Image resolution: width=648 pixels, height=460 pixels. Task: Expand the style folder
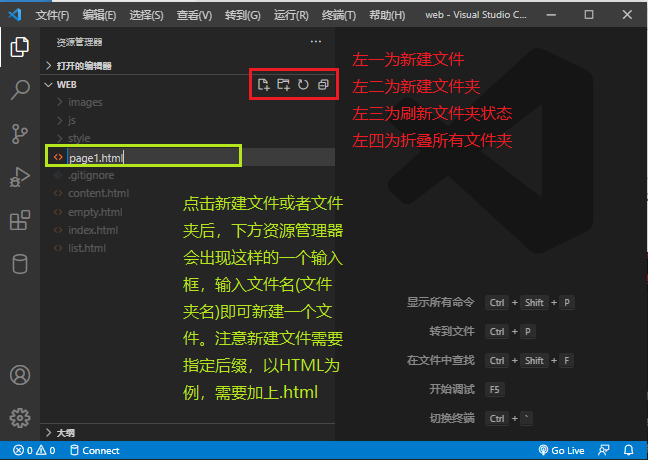pyautogui.click(x=79, y=138)
